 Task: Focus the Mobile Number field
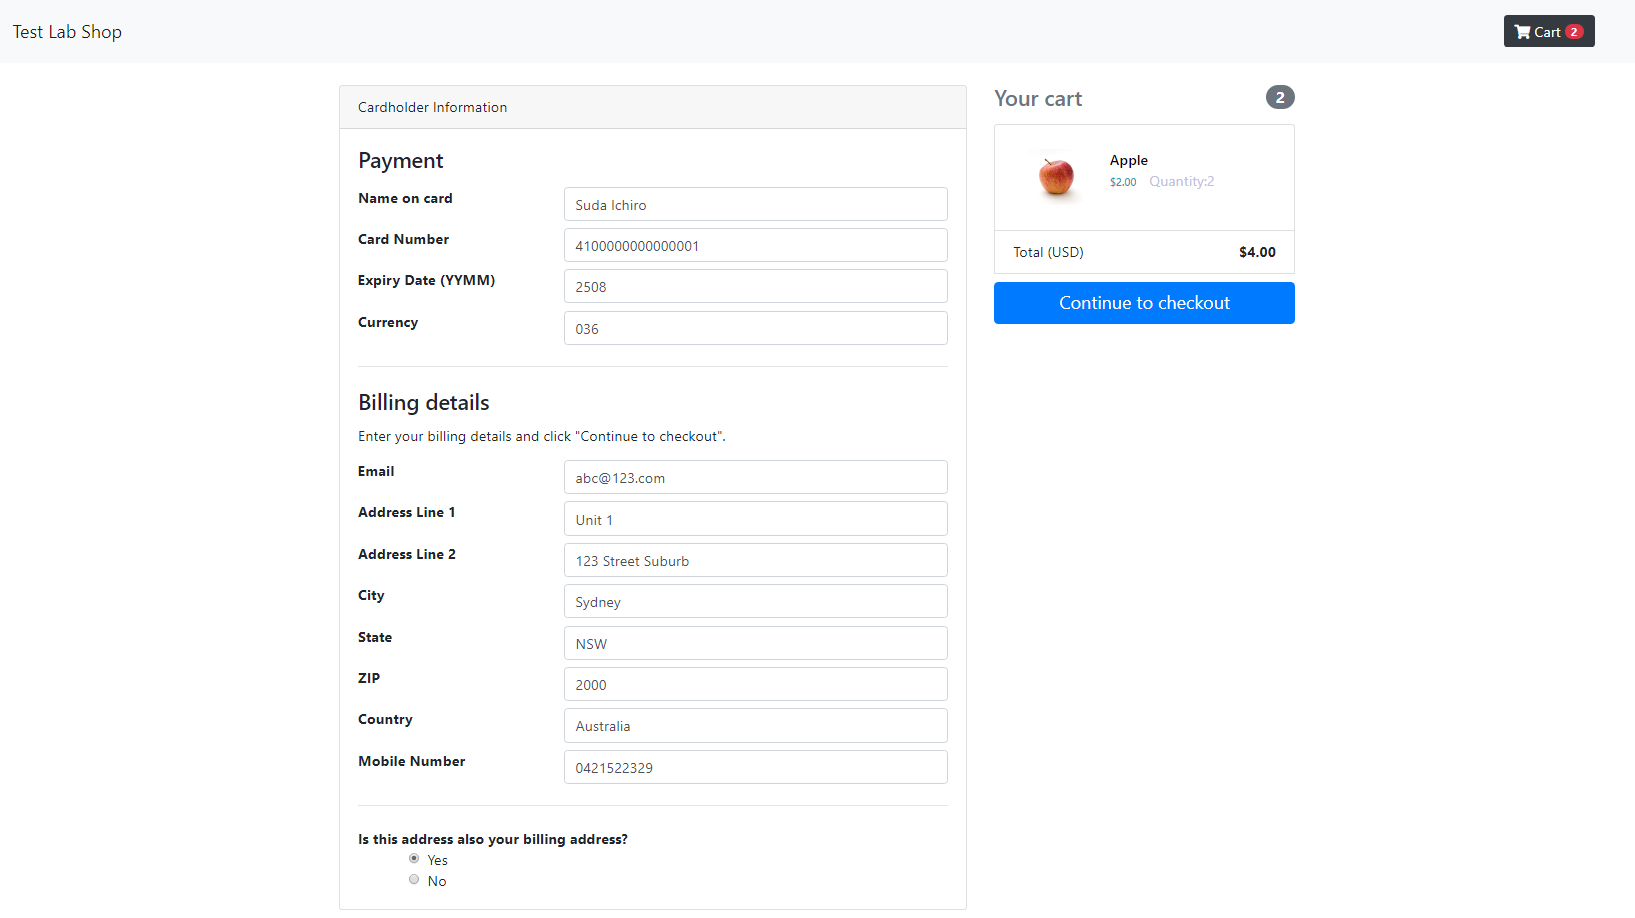(x=755, y=767)
